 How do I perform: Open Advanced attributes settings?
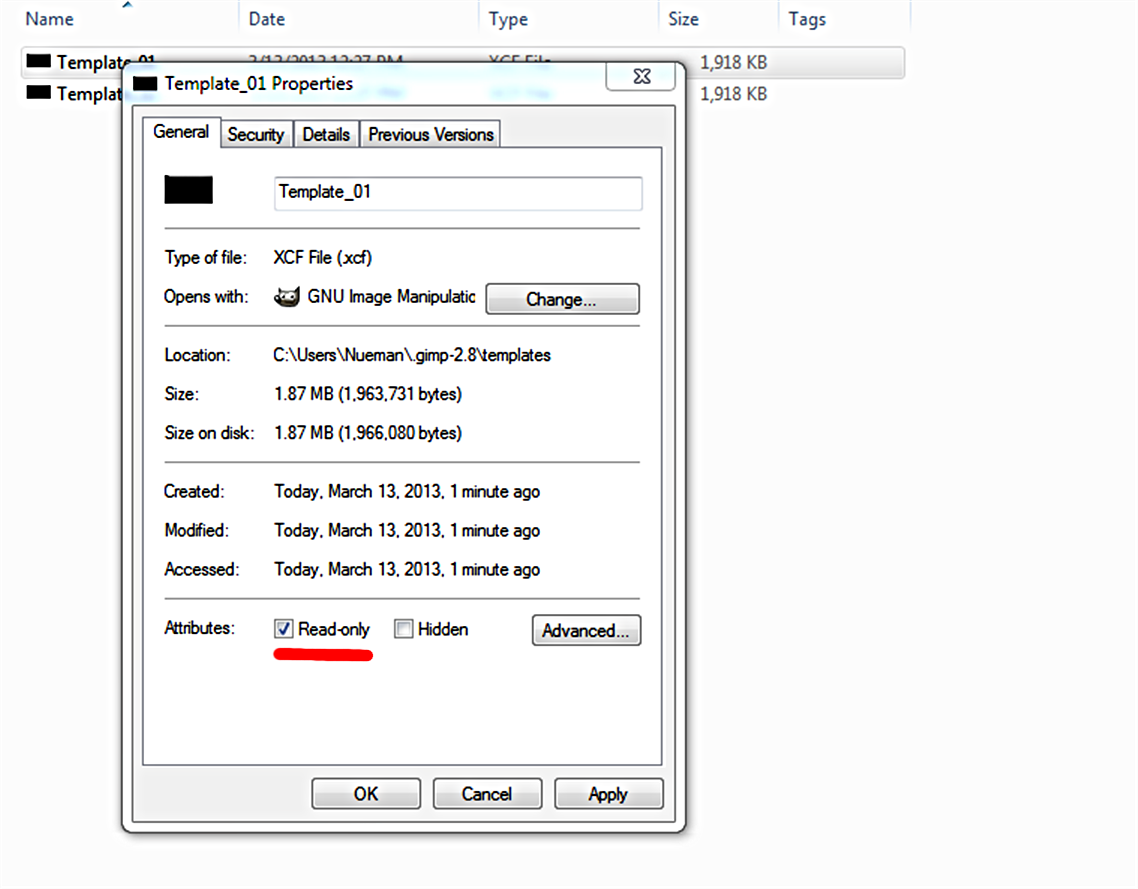click(x=586, y=630)
